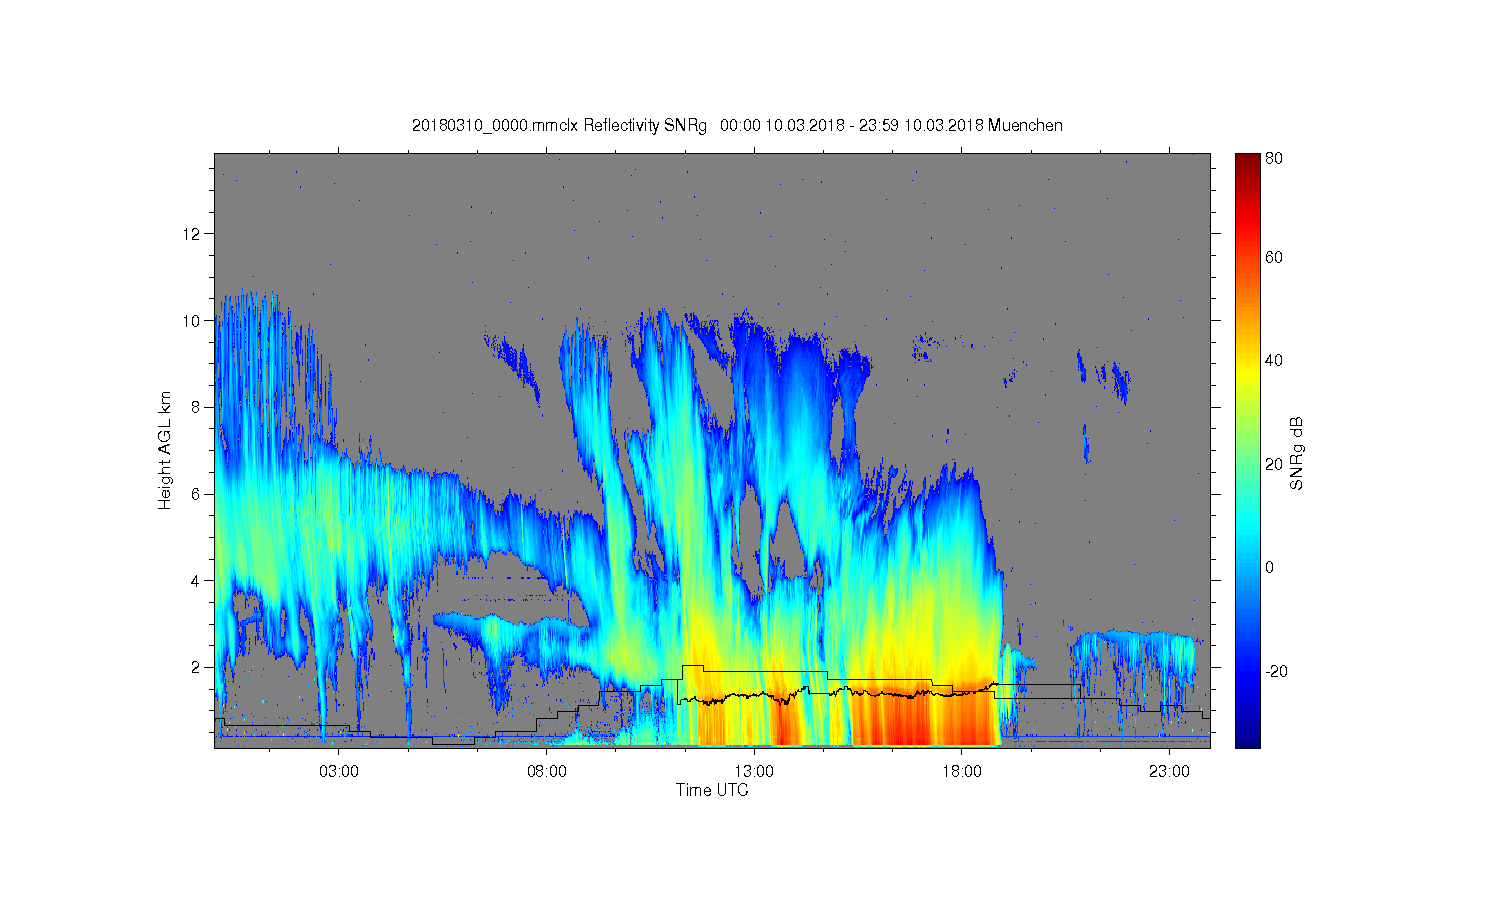Click the height tick label 8
This screenshot has height=900, width=1500.
198,407
